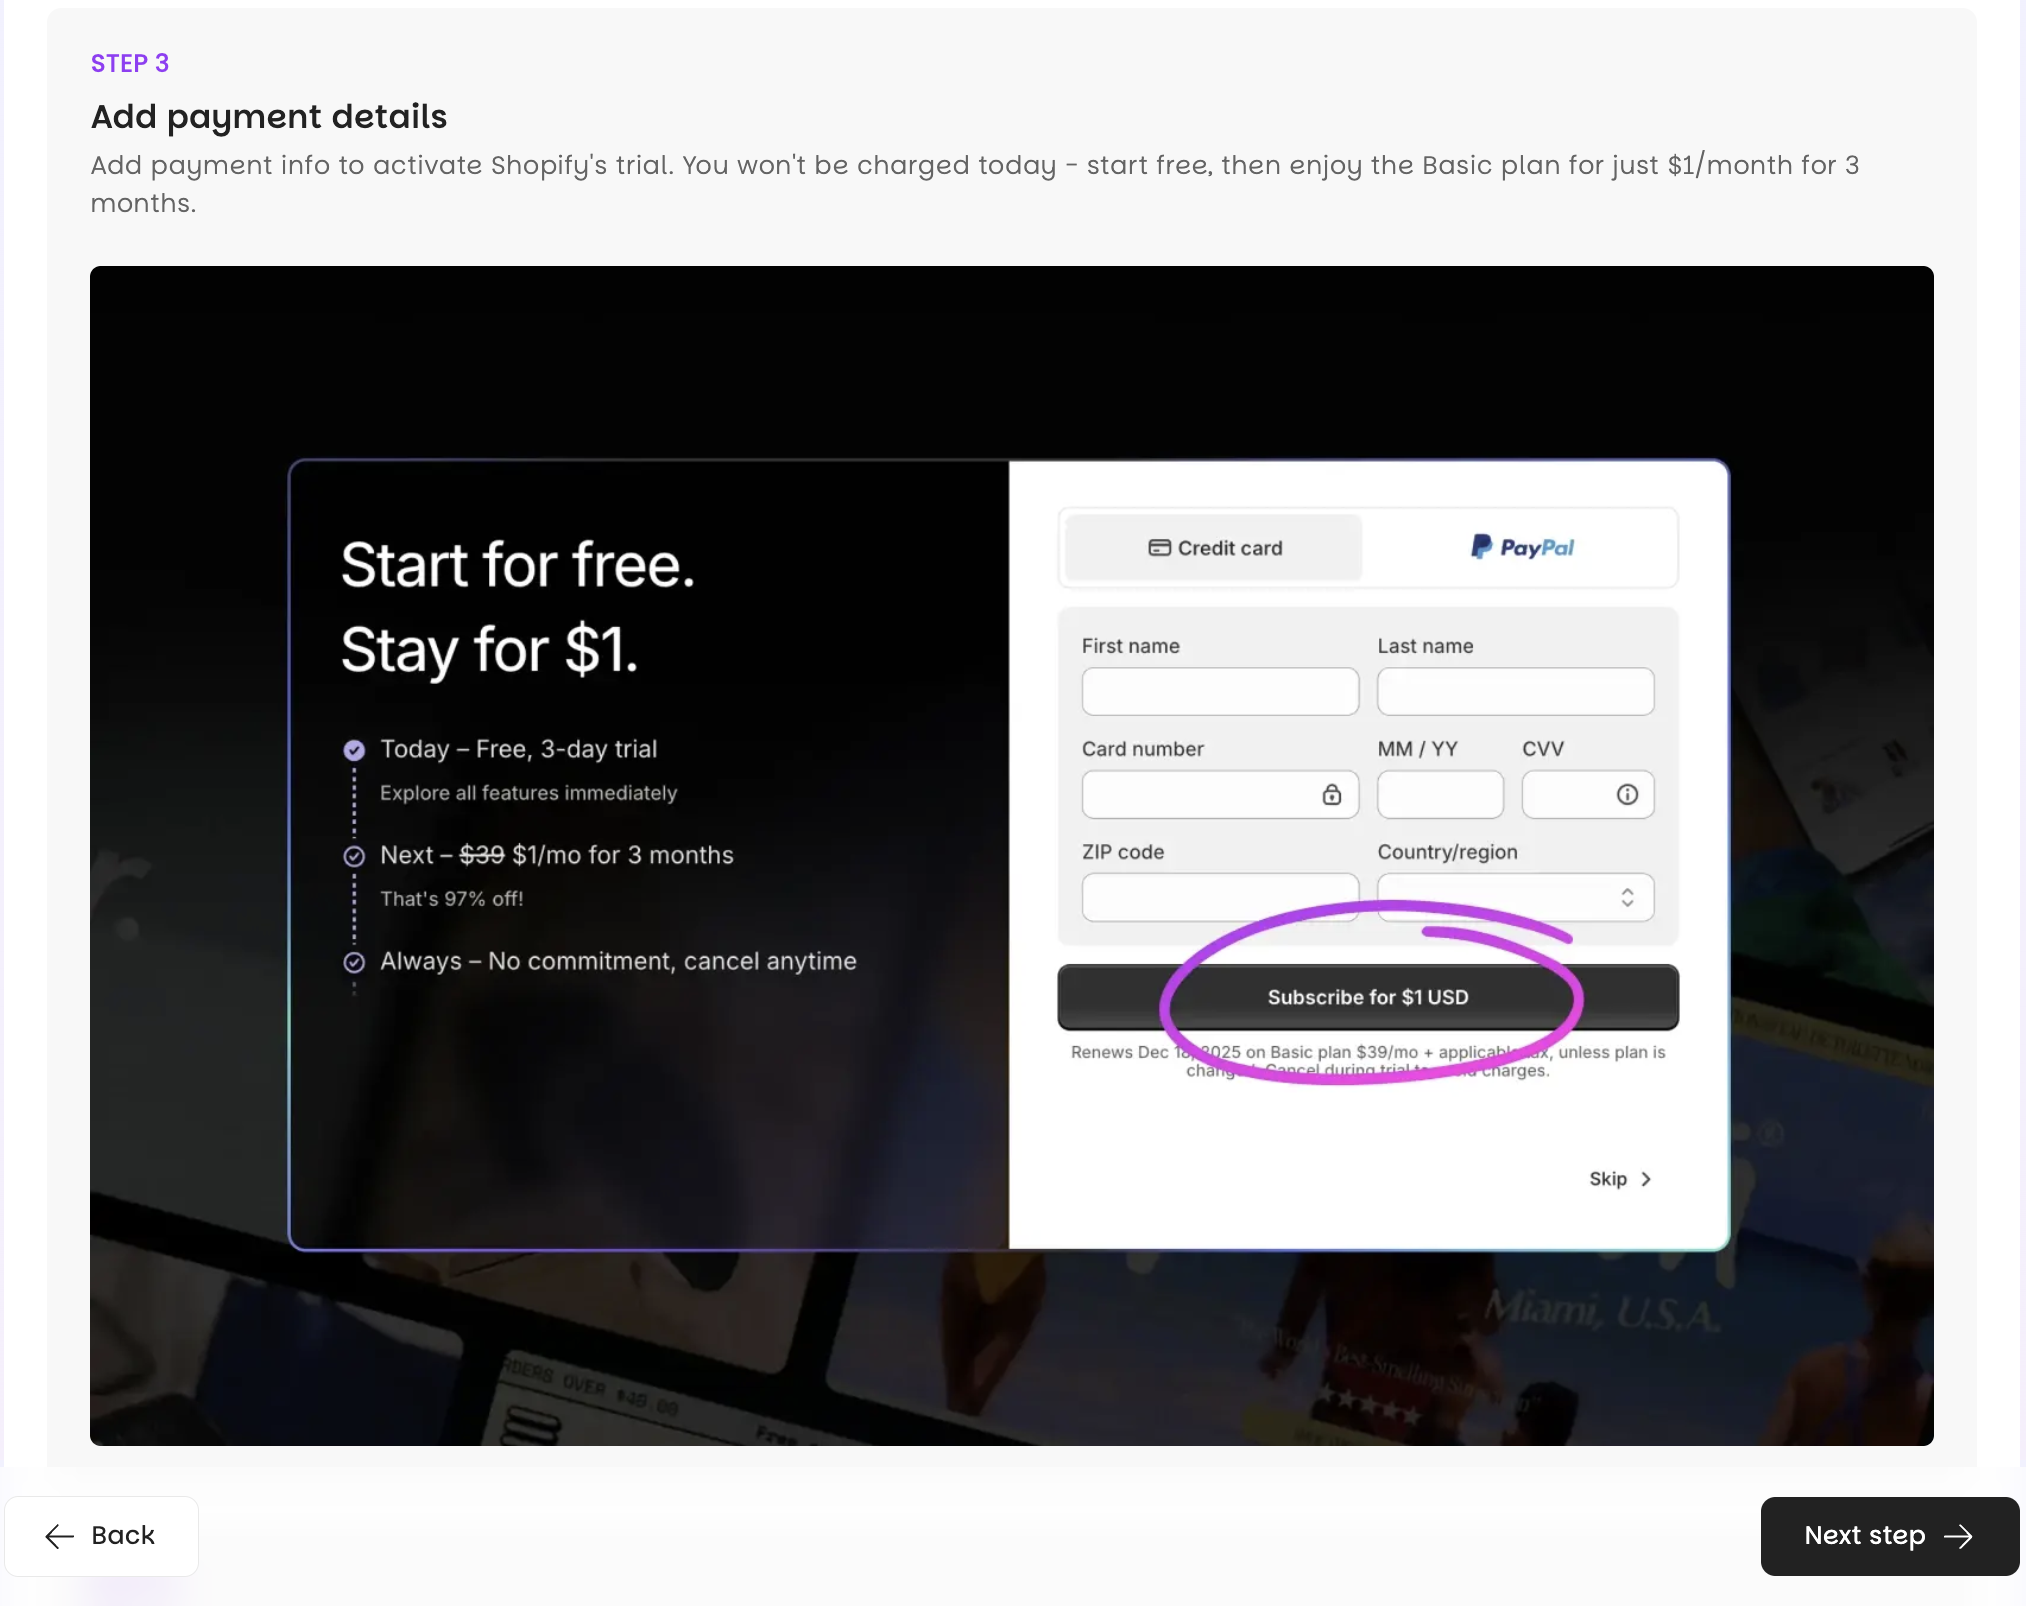Click the credit card icon in the tab
The height and width of the screenshot is (1606, 2026).
point(1159,548)
